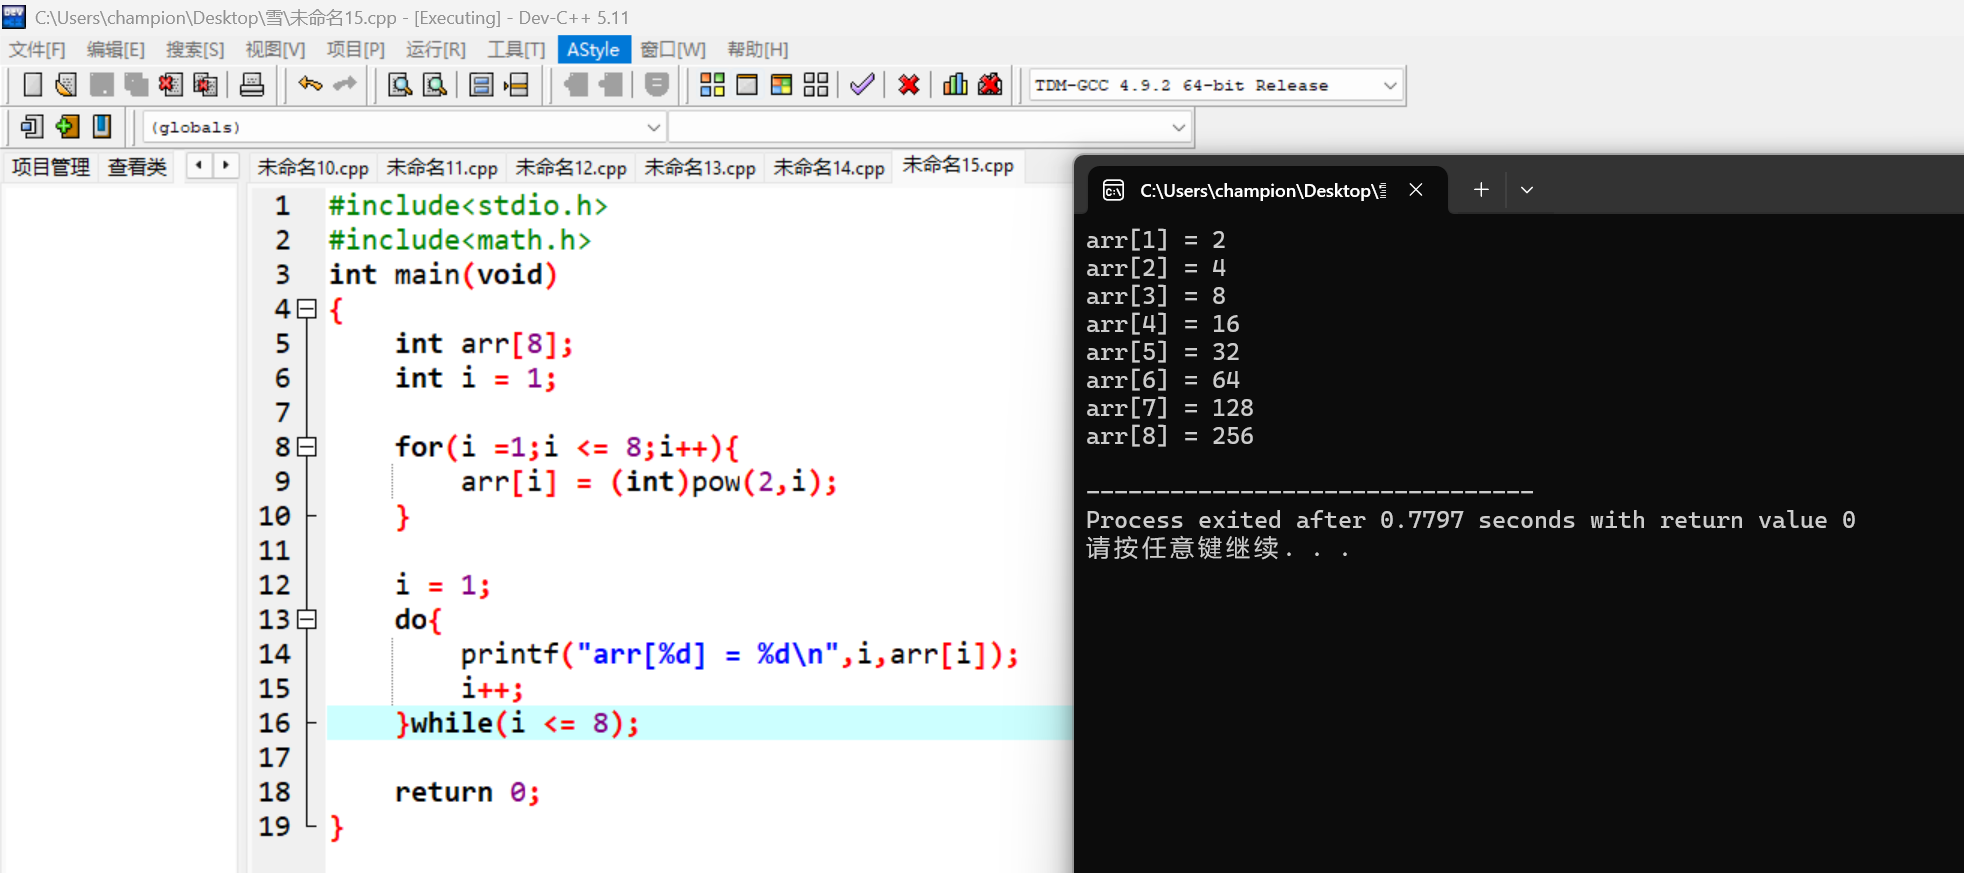This screenshot has width=1964, height=873.
Task: Open the 编辑[E] menu
Action: click(116, 50)
